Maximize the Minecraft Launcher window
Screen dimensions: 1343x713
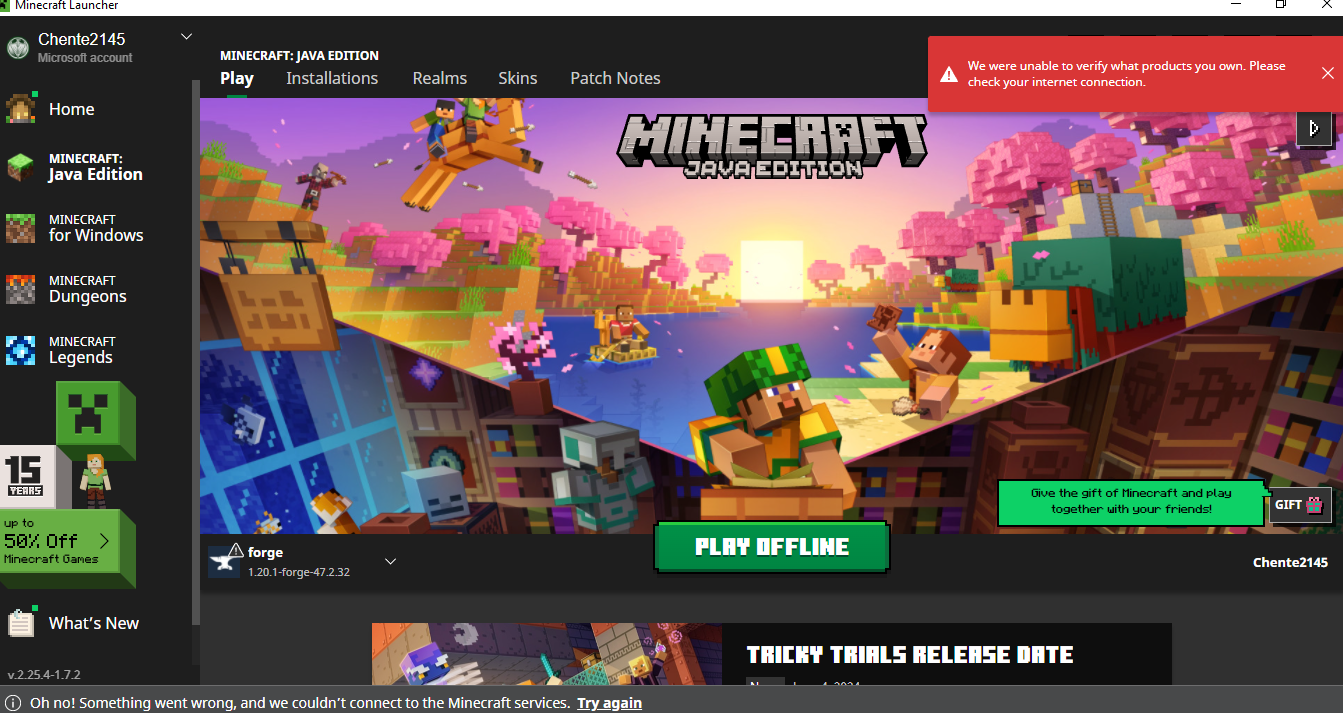point(1281,5)
